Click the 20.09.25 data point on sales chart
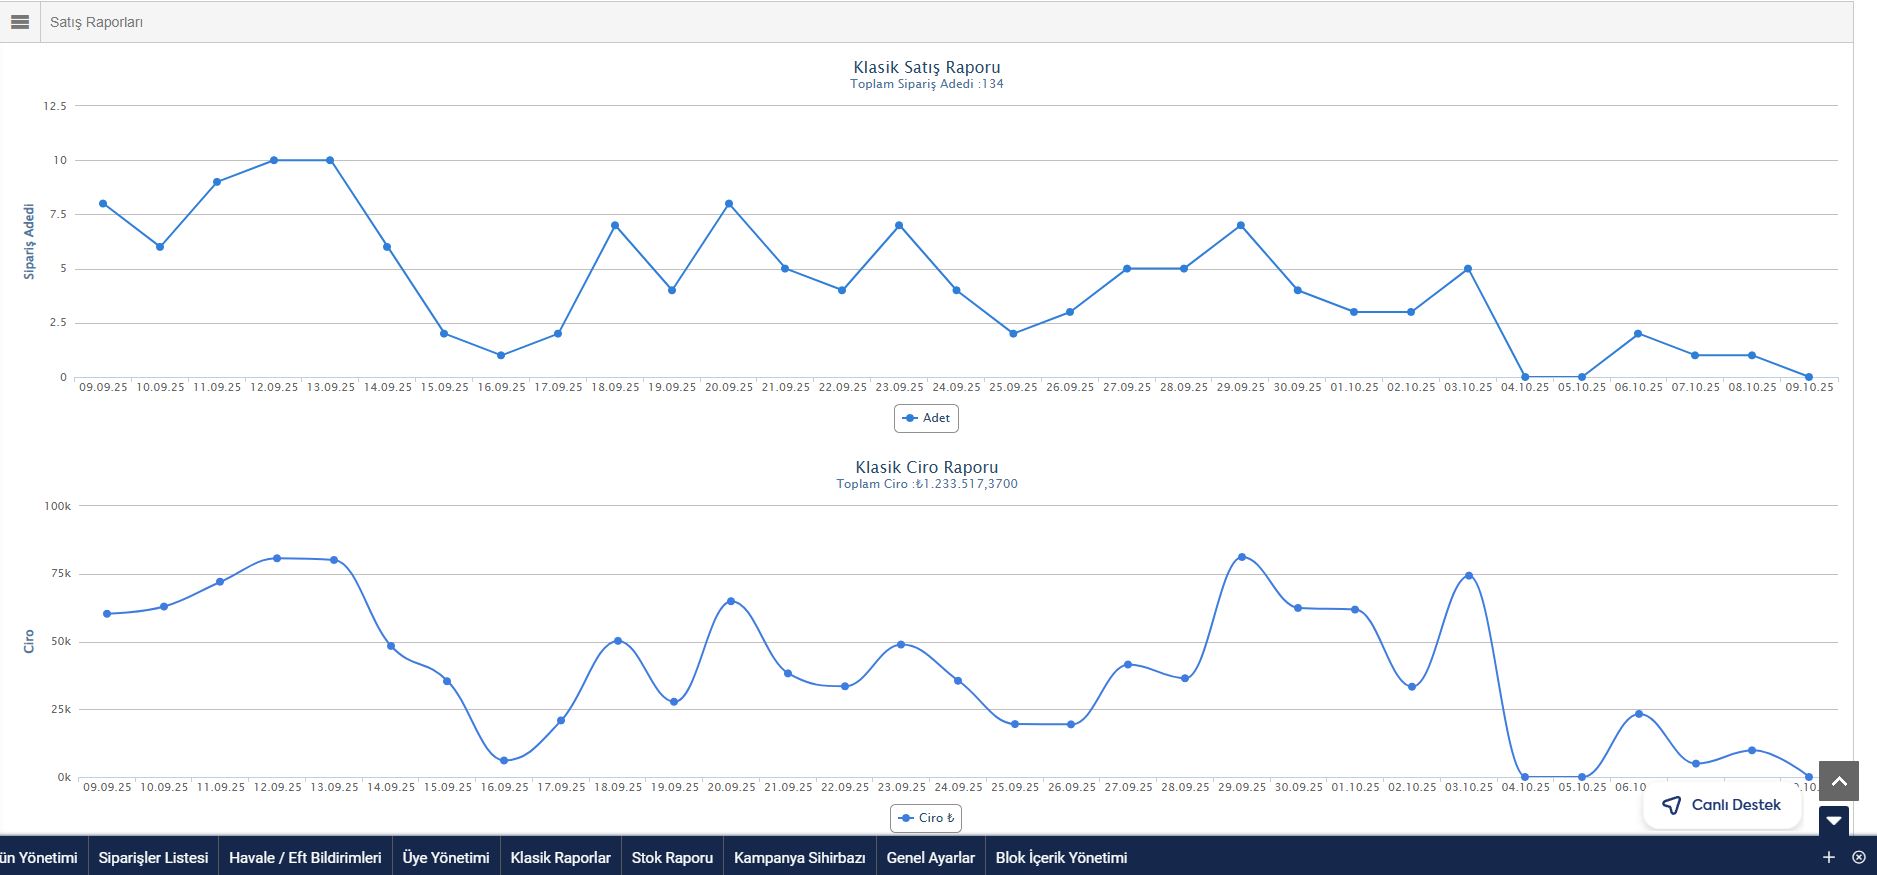 pos(729,204)
